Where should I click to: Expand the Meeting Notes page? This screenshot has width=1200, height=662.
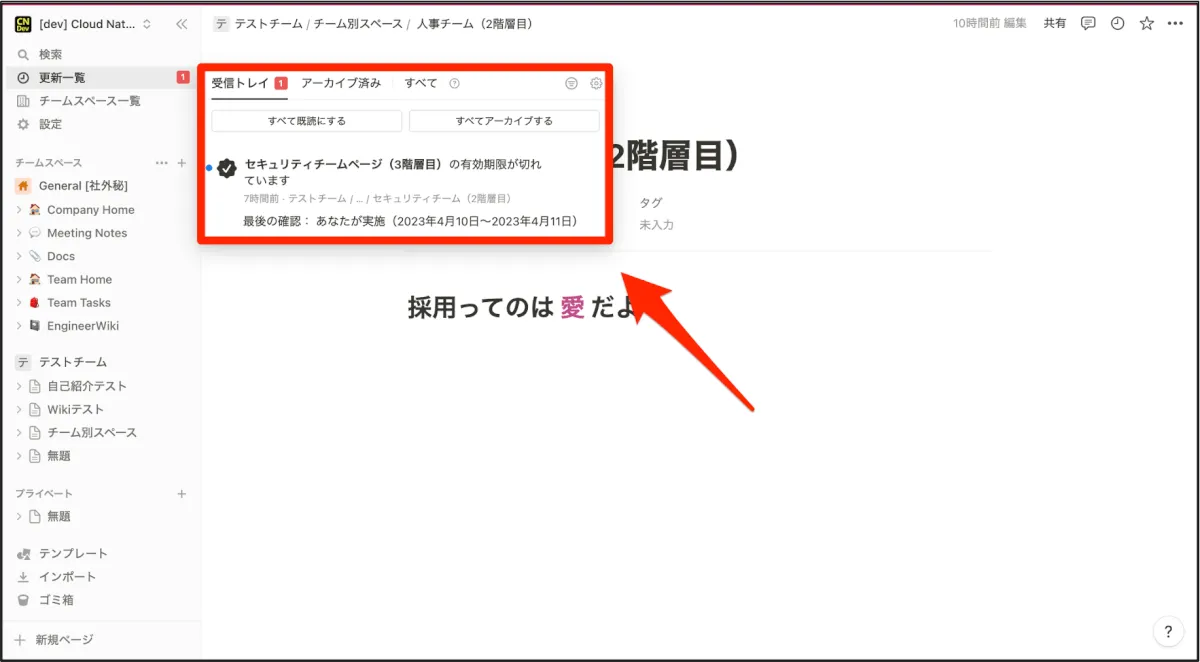tap(19, 233)
